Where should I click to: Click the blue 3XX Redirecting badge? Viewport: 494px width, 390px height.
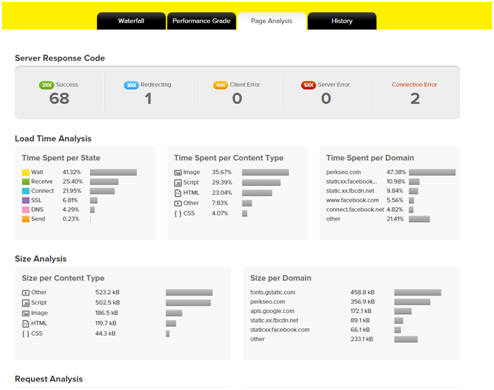(131, 85)
